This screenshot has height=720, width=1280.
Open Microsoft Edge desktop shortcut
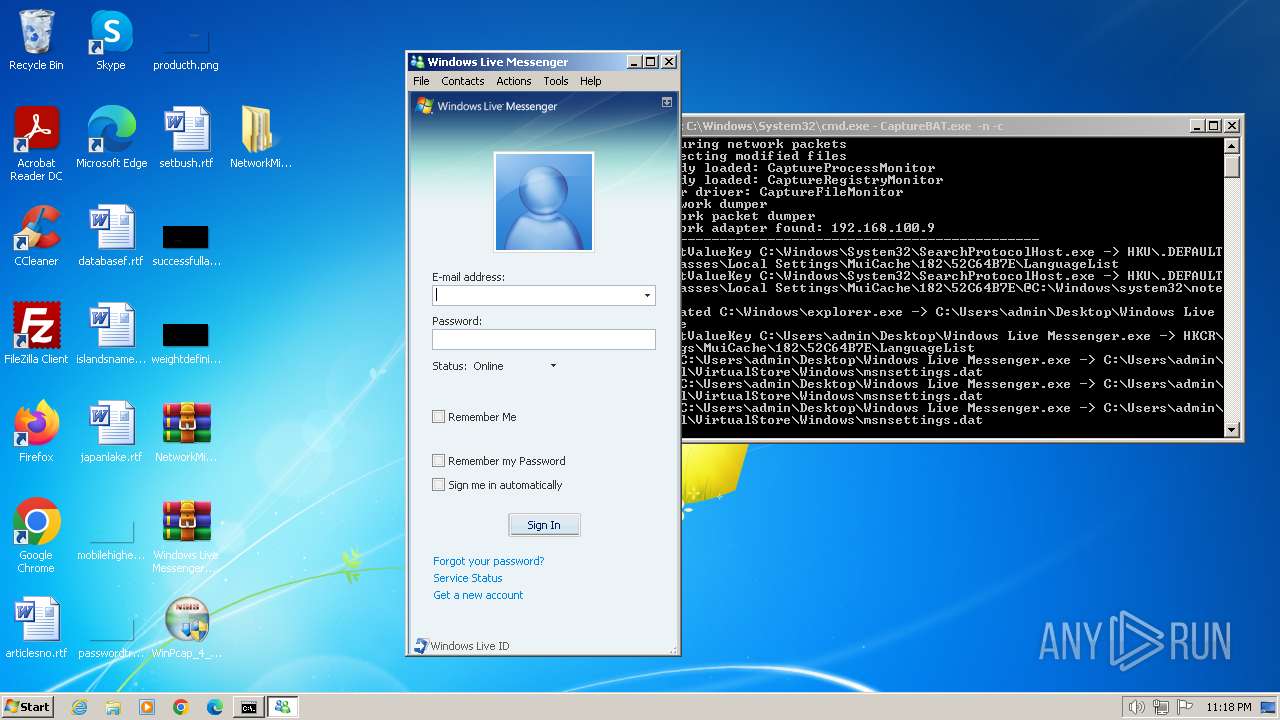111,138
